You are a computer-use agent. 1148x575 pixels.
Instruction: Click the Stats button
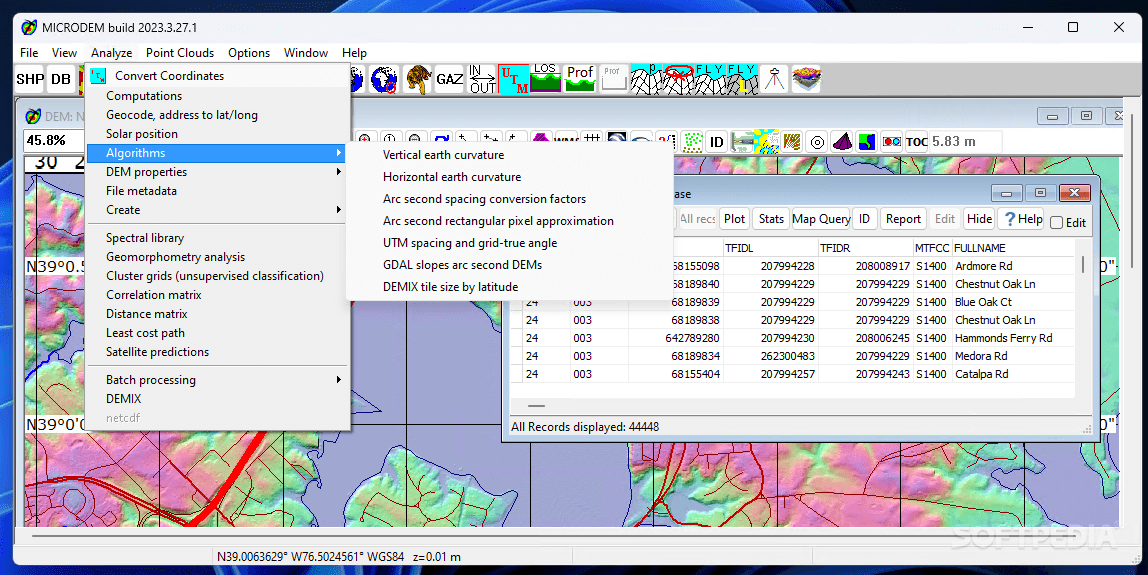point(771,219)
